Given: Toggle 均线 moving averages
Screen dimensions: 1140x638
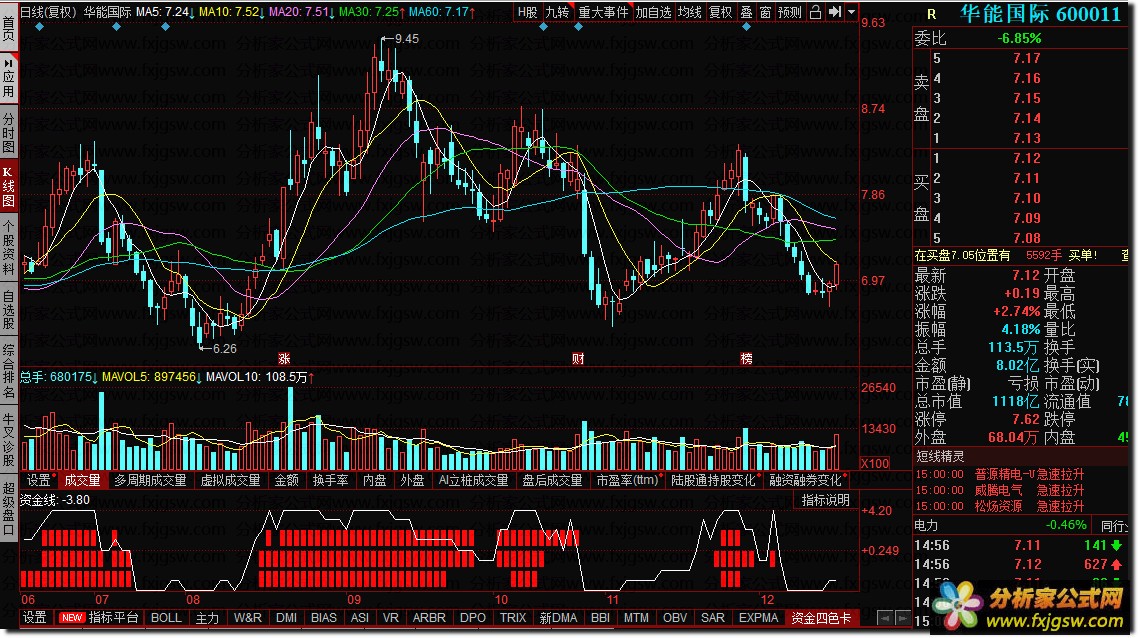Looking at the screenshot, I should tap(689, 12).
